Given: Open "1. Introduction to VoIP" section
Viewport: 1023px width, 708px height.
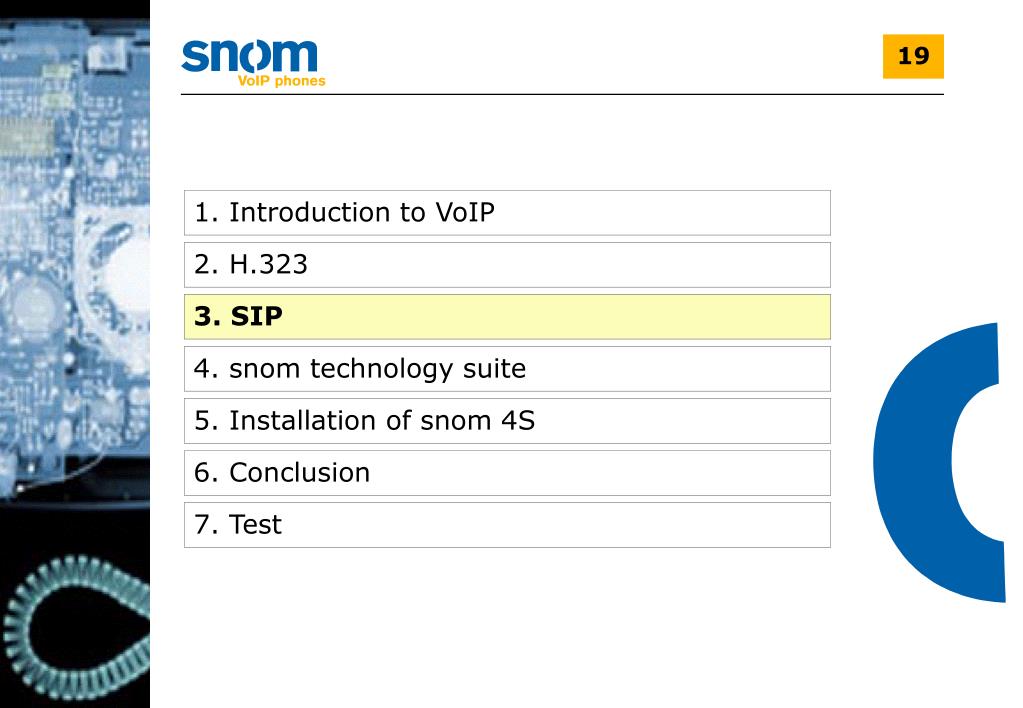Looking at the screenshot, I should pos(507,213).
